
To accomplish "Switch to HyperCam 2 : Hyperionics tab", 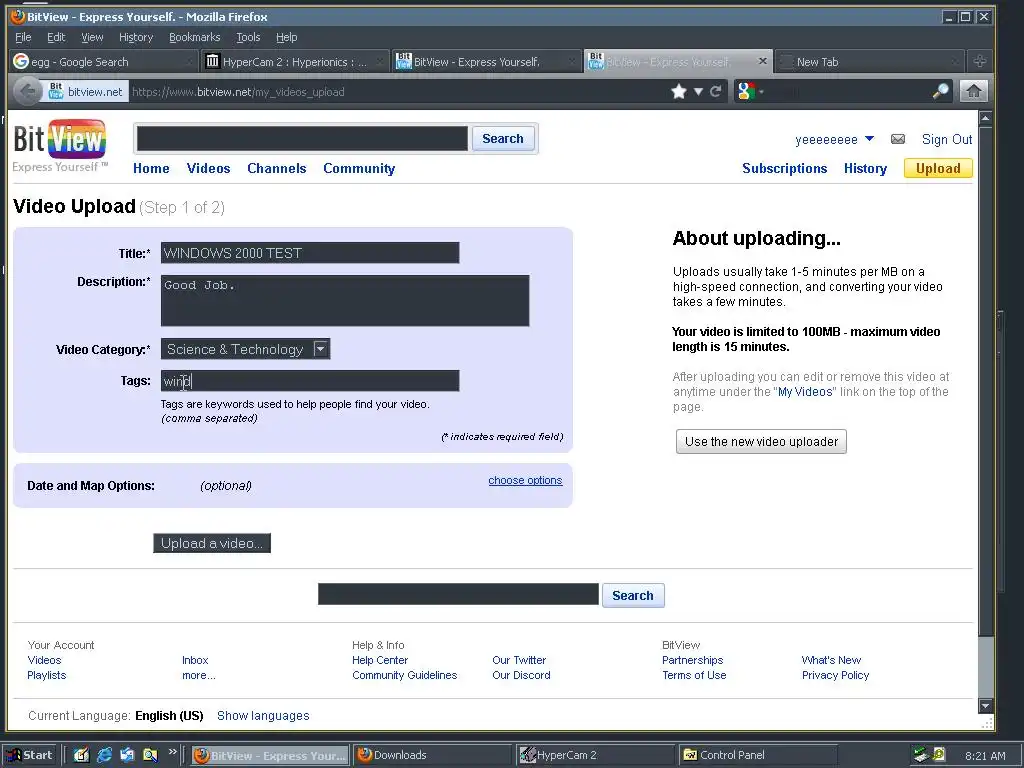I will pyautogui.click(x=295, y=61).
